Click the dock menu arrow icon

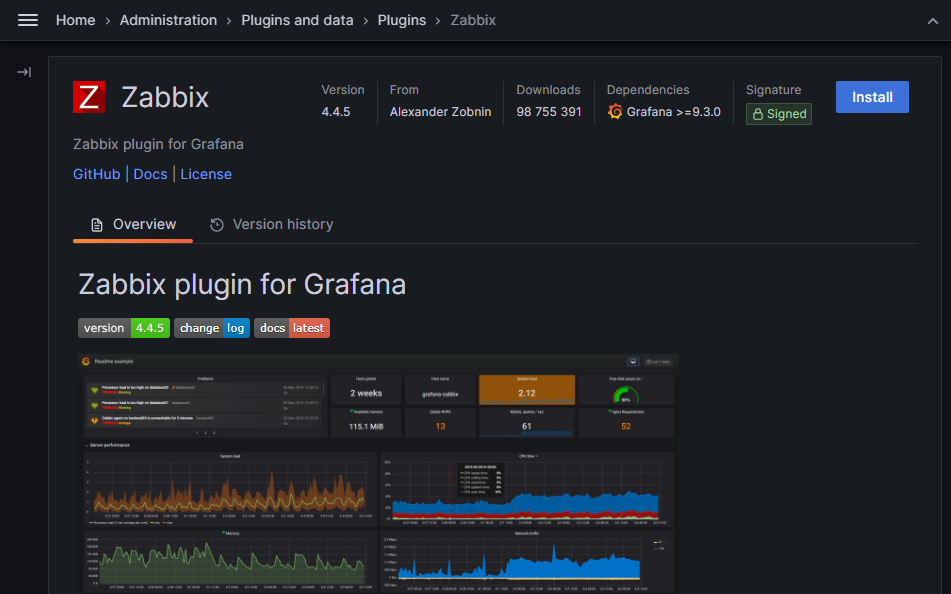[24, 72]
